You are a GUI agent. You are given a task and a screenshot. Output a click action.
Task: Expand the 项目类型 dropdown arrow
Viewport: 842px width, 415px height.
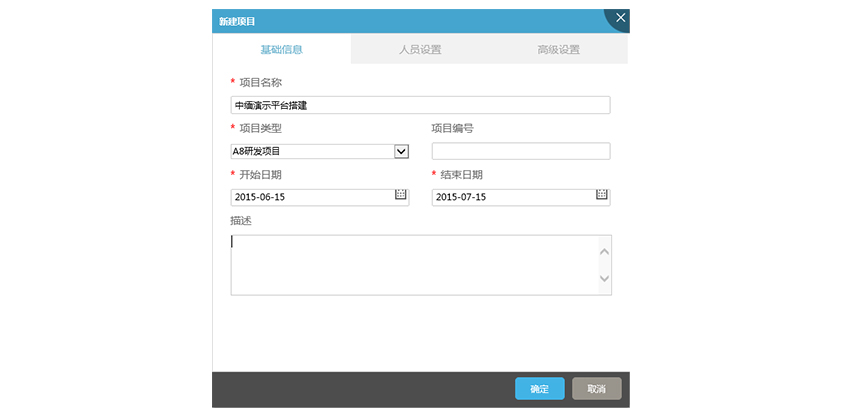point(401,151)
